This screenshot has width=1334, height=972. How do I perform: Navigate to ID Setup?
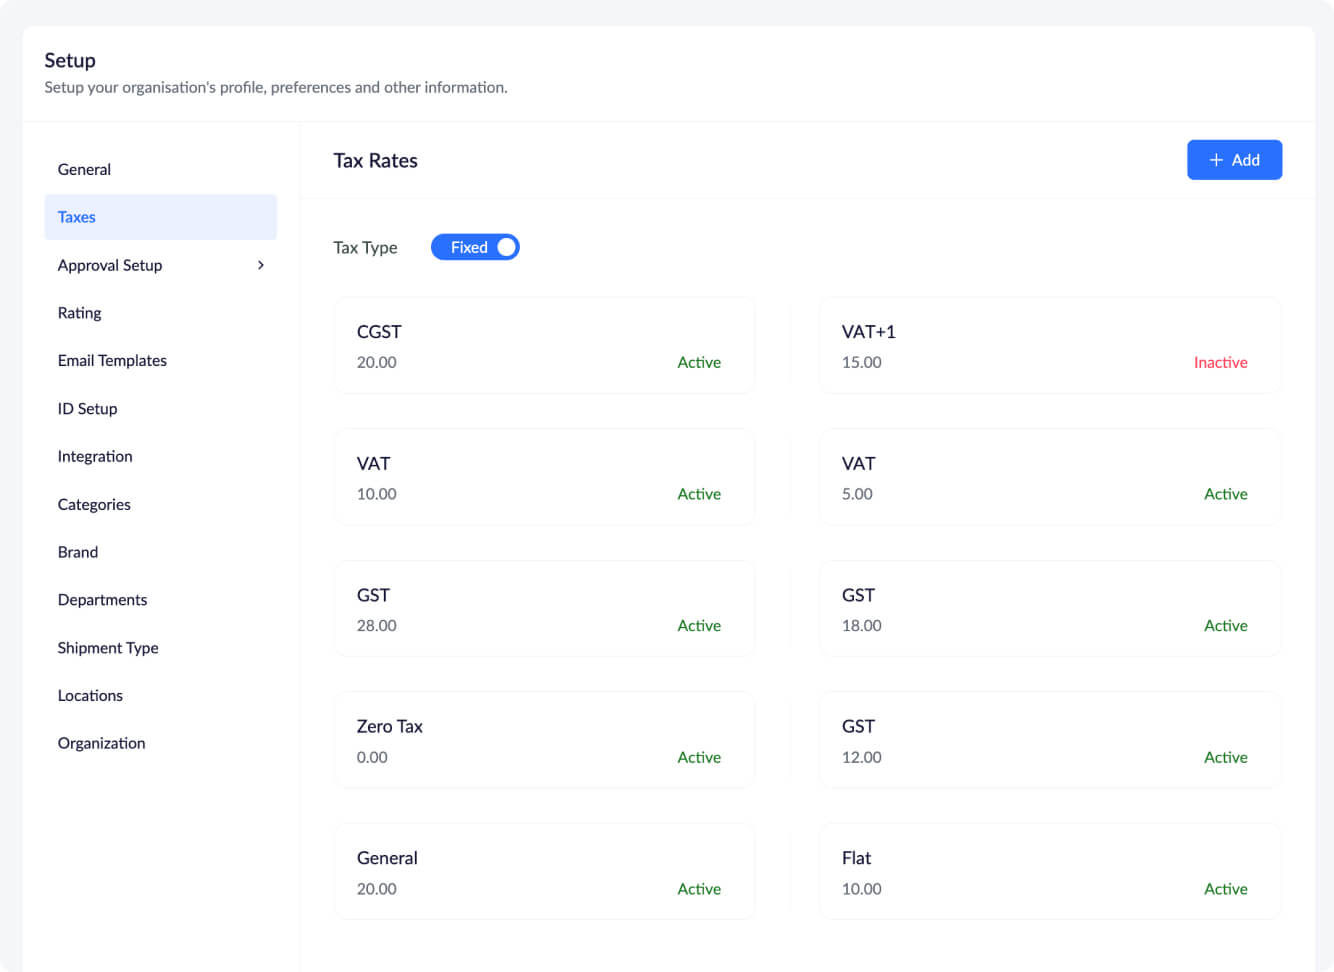coord(87,409)
